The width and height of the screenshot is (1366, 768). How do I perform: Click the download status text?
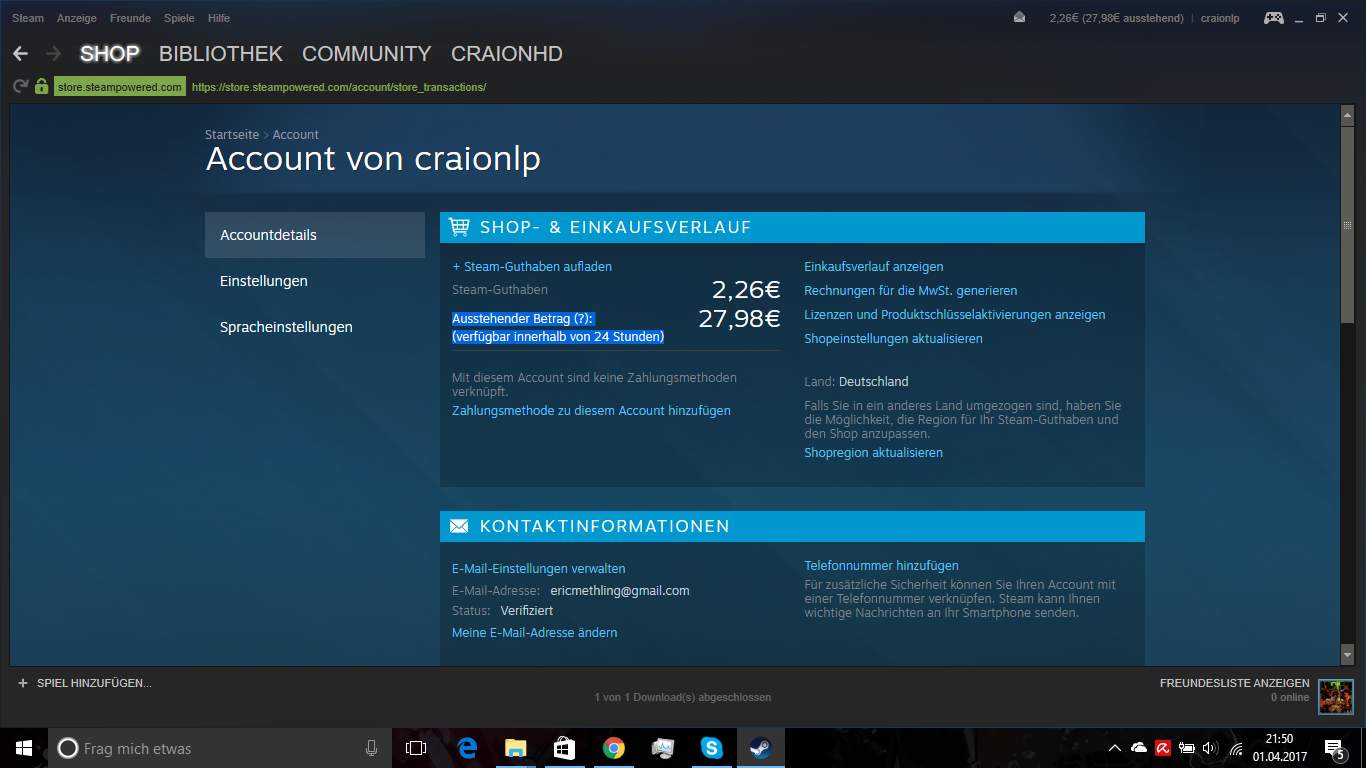tap(683, 697)
